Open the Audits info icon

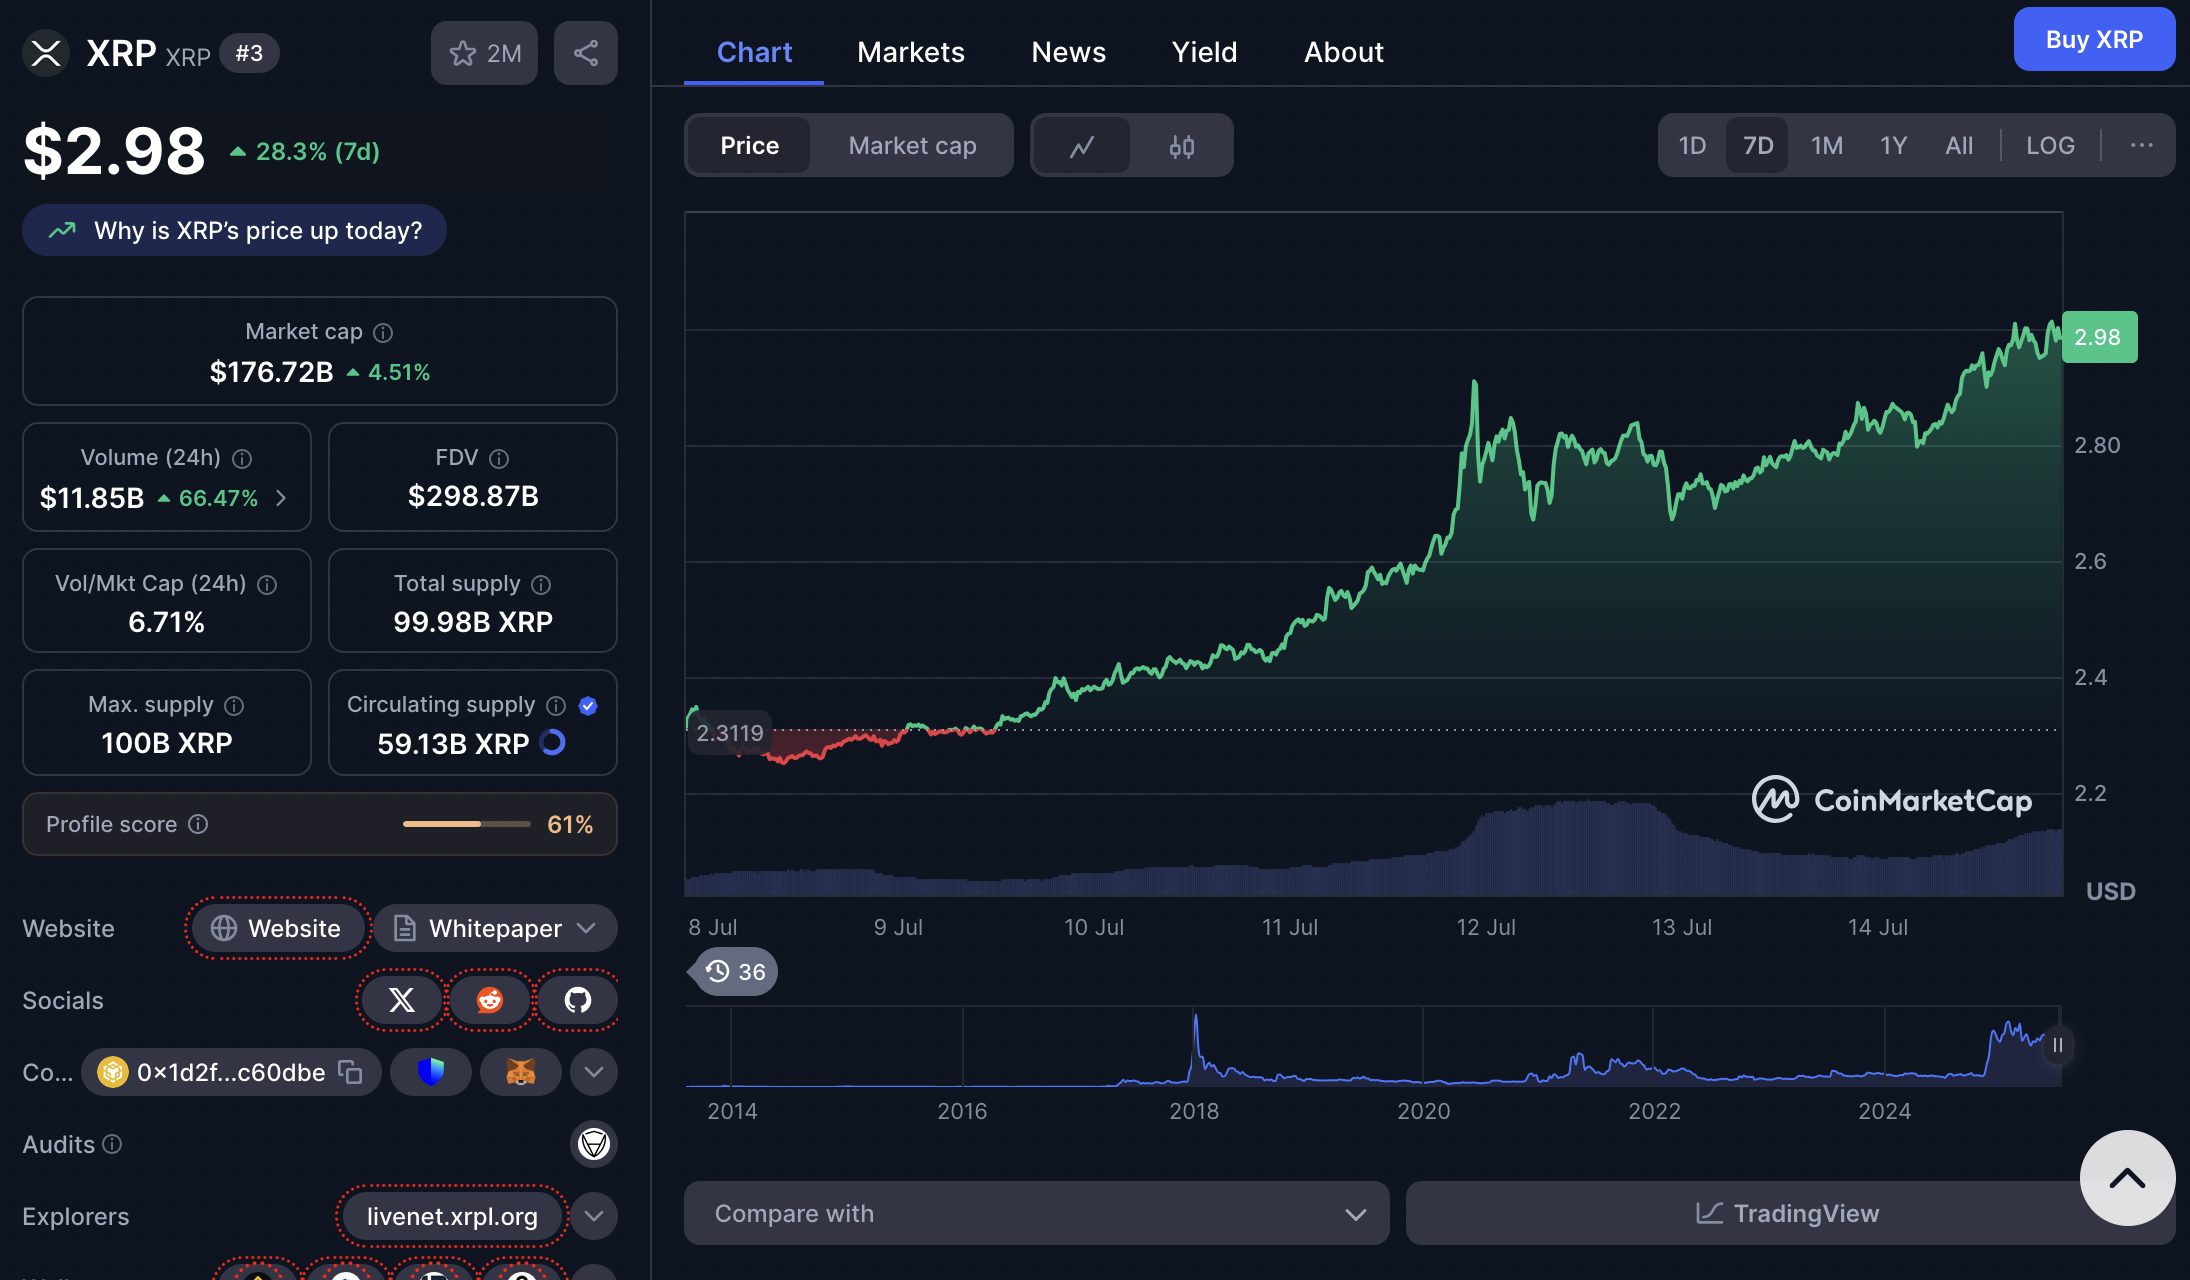click(112, 1143)
